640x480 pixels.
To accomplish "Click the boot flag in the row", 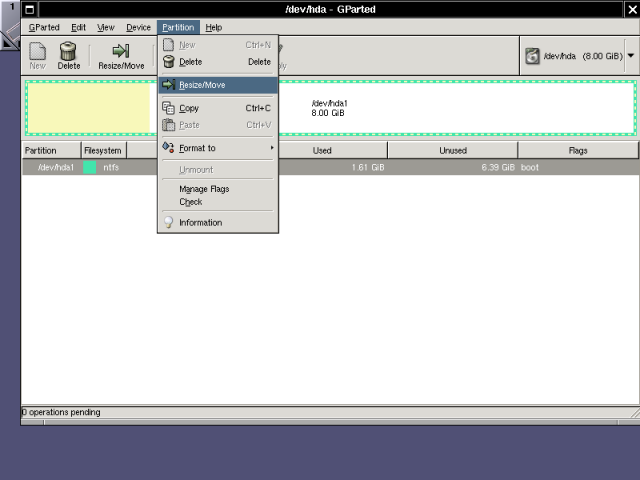I will tap(530, 167).
